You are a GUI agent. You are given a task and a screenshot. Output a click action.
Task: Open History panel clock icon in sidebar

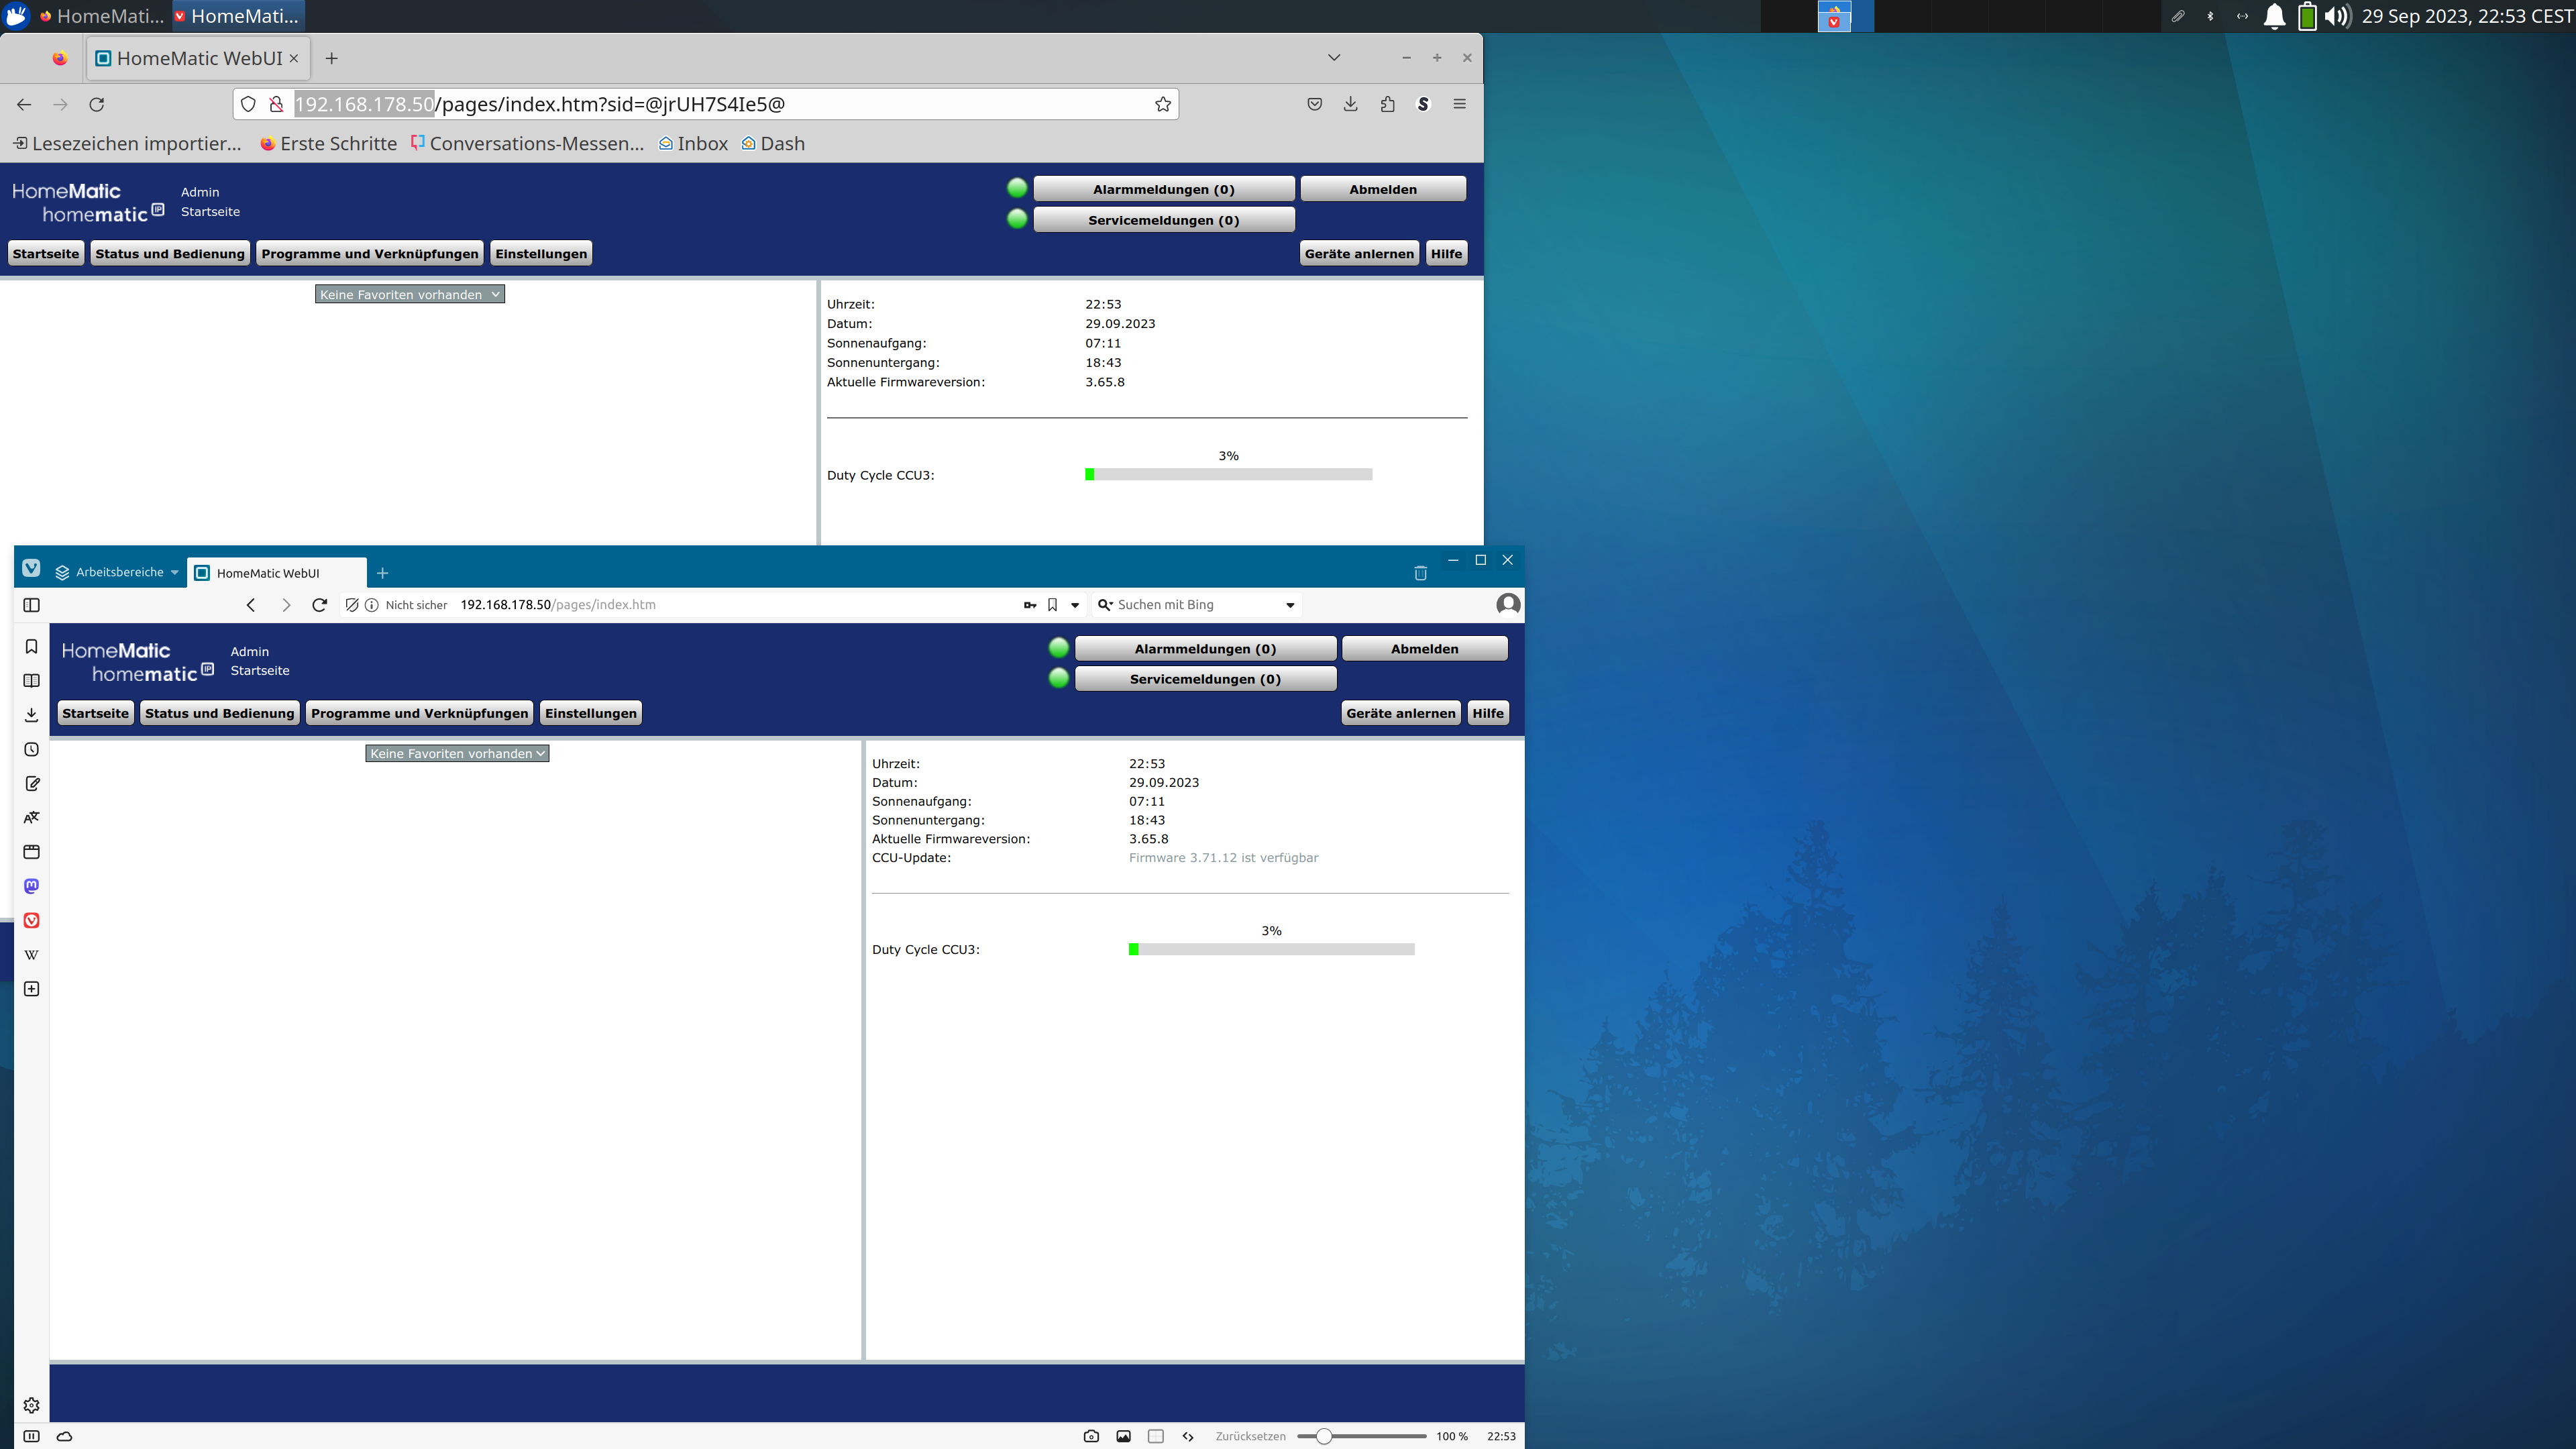click(31, 749)
